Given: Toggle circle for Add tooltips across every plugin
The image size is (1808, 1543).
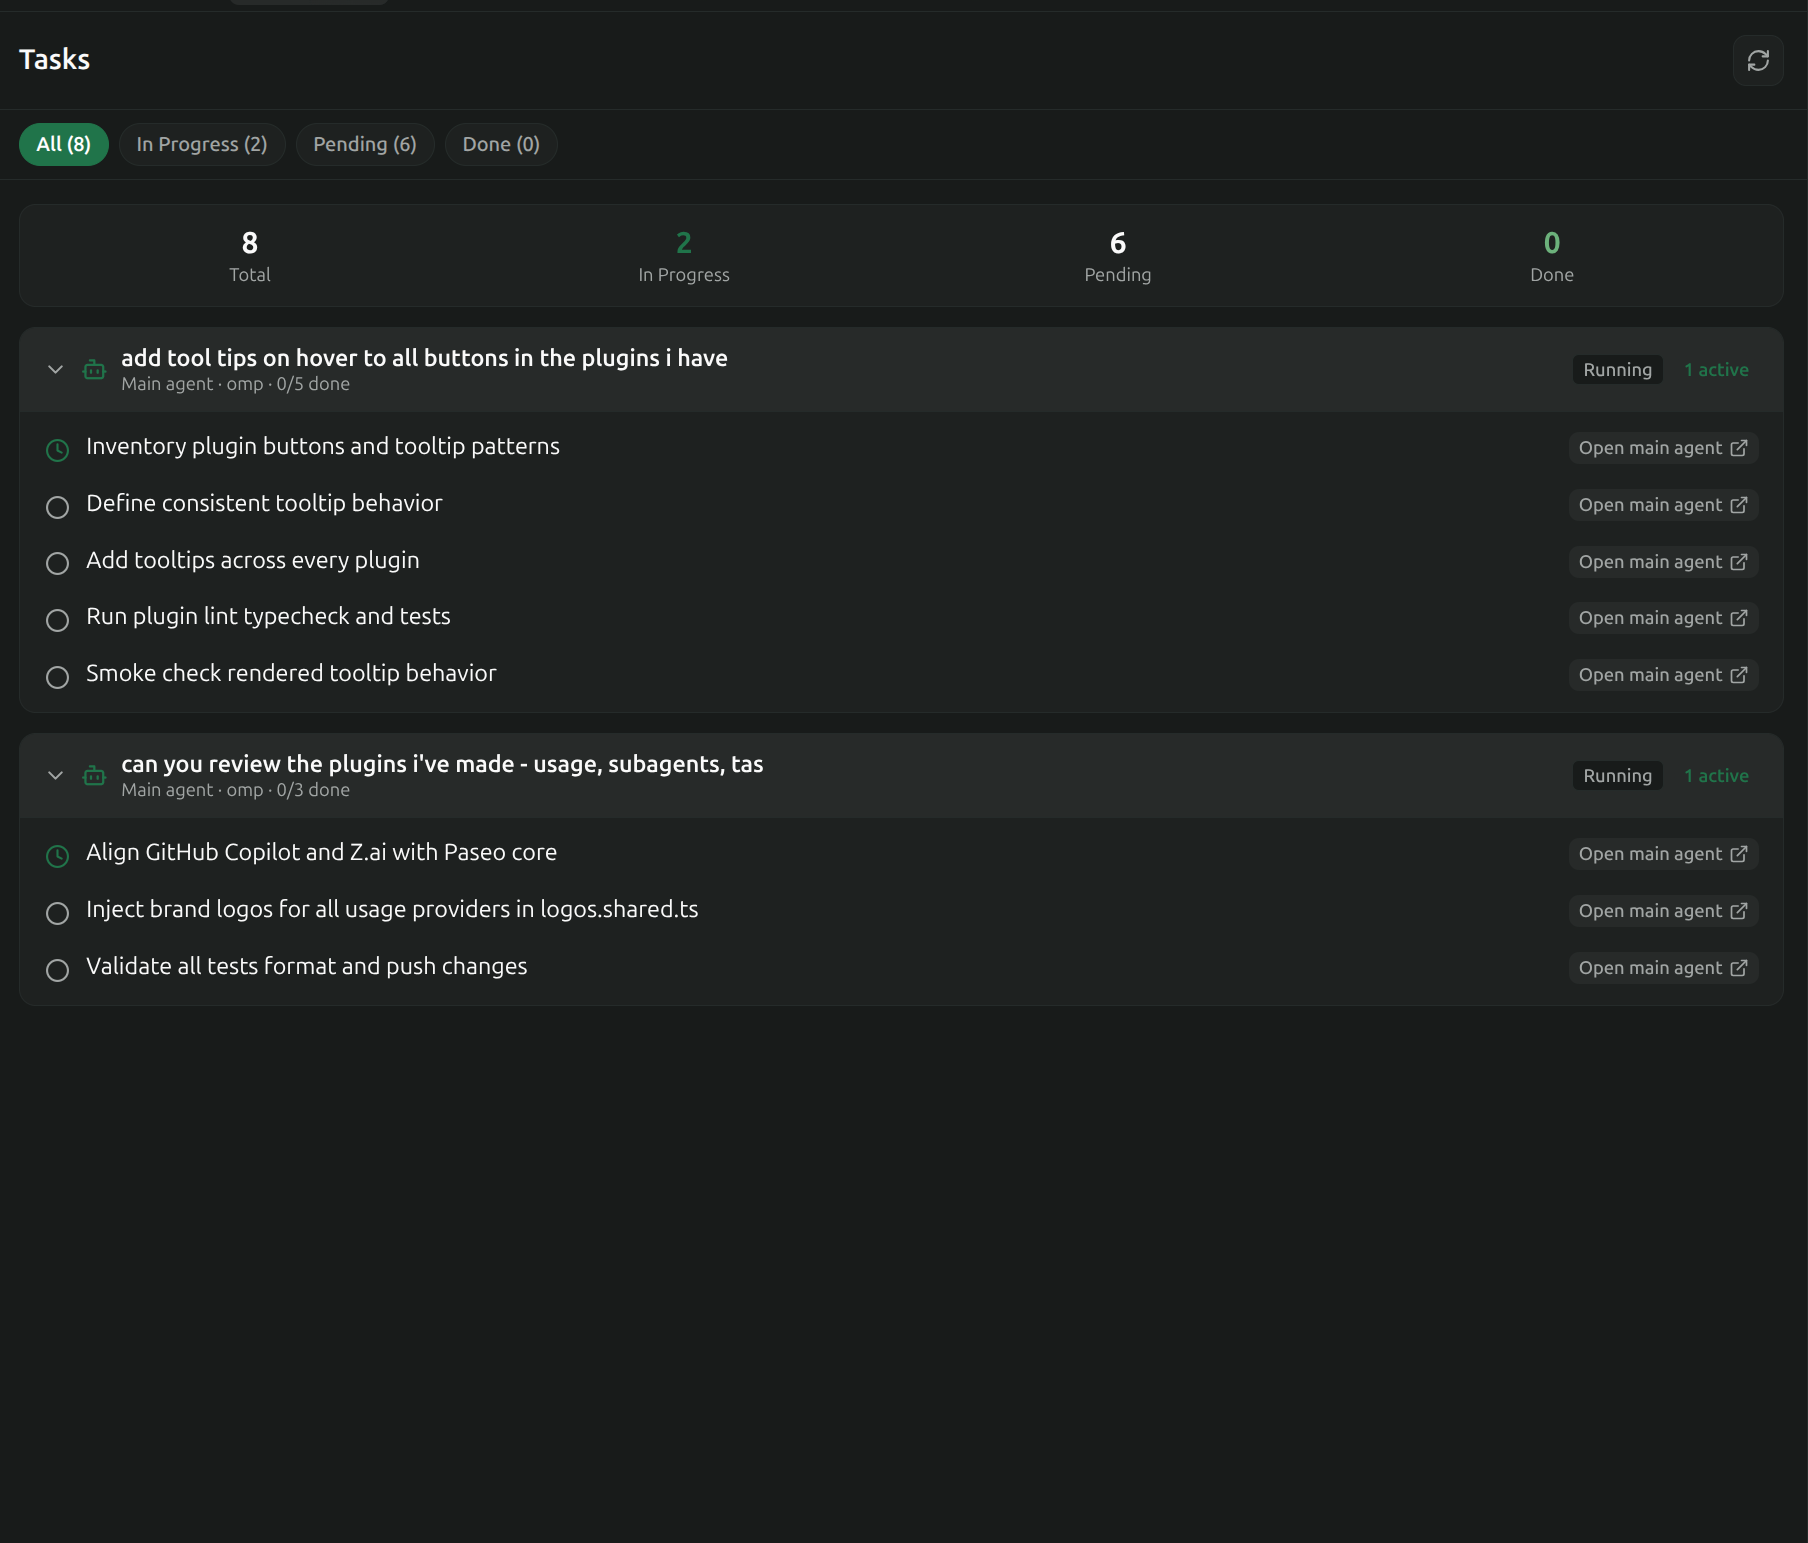Looking at the screenshot, I should (58, 563).
